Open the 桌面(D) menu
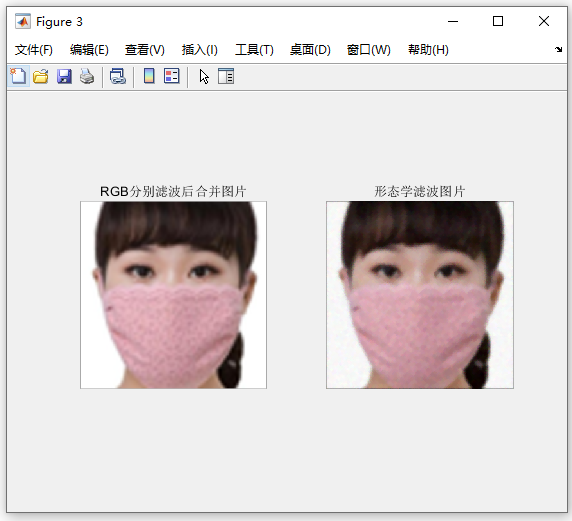The width and height of the screenshot is (572, 521). (310, 50)
